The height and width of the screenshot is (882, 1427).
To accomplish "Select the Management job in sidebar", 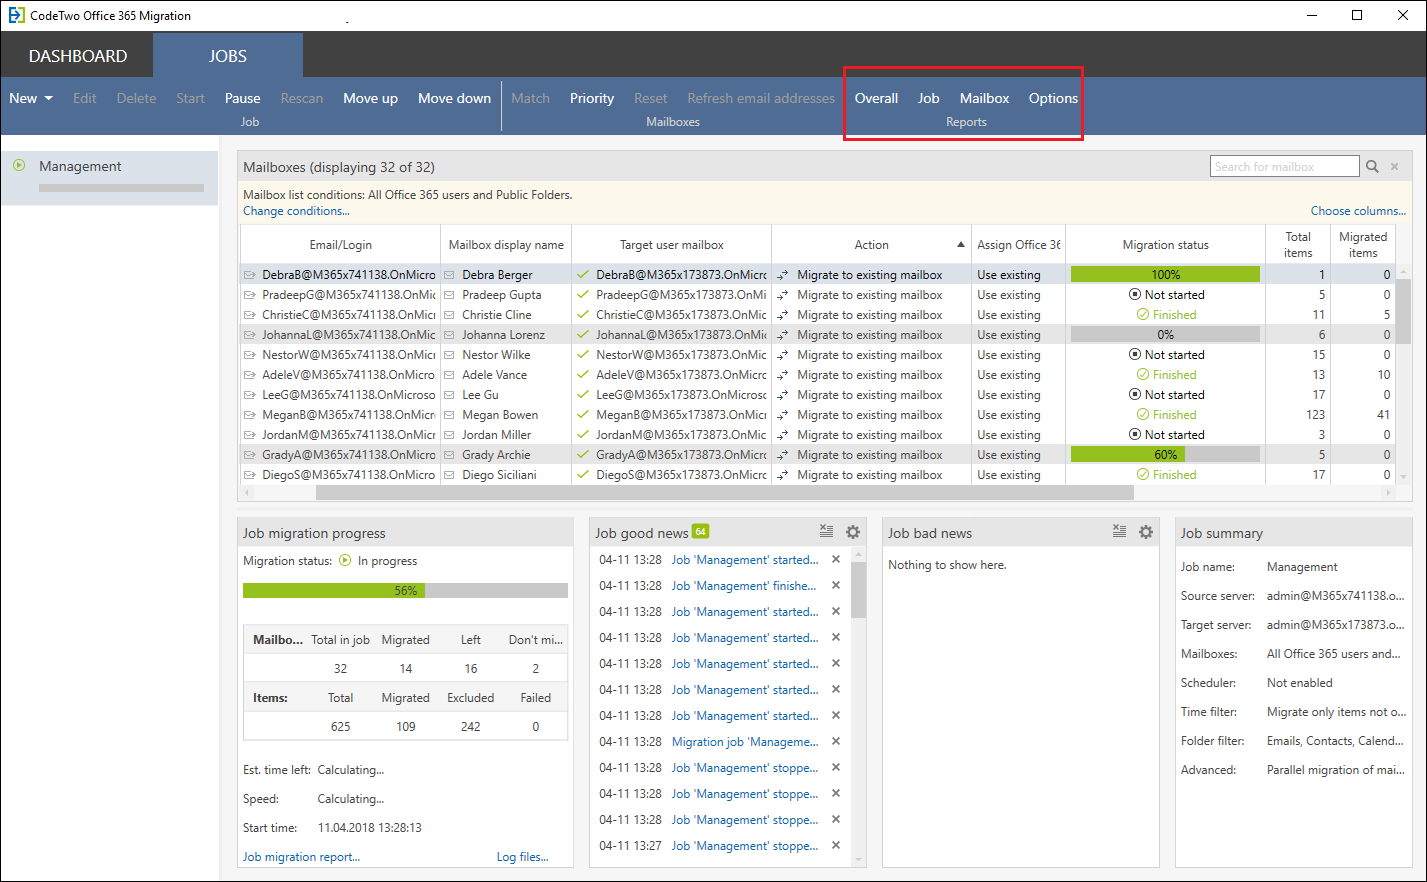I will (x=110, y=176).
